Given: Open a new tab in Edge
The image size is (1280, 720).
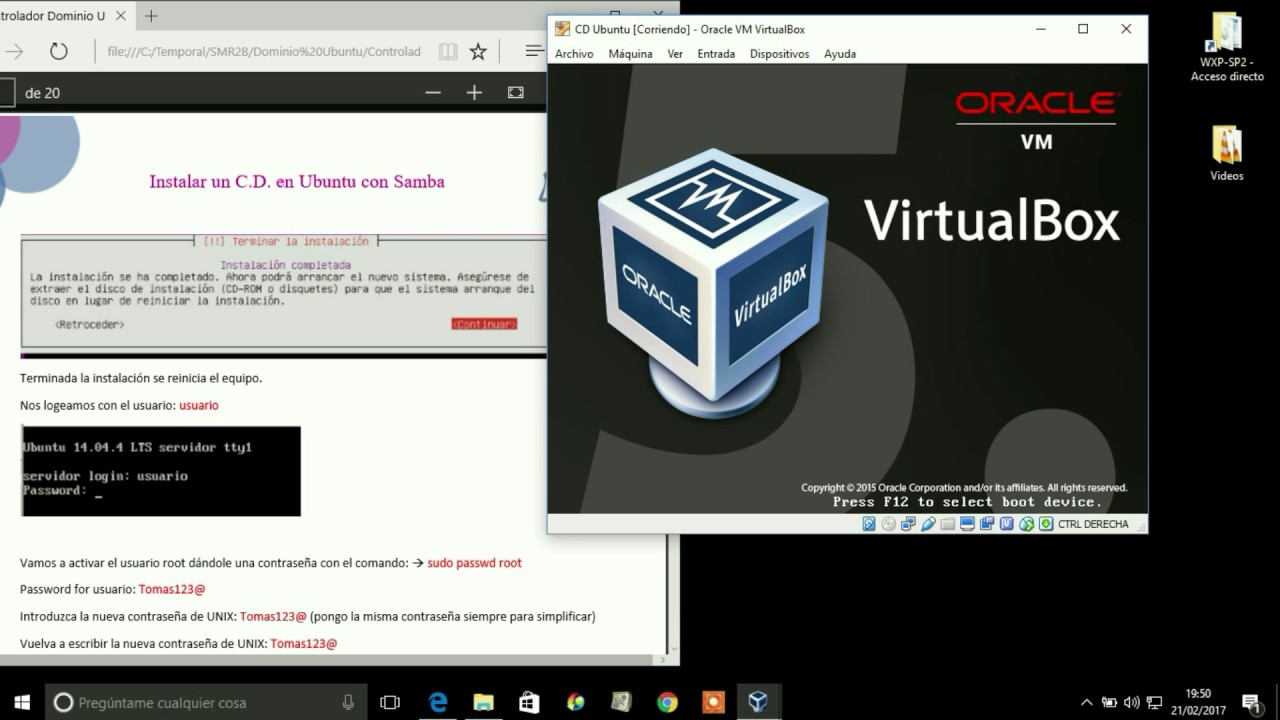Looking at the screenshot, I should 151,16.
